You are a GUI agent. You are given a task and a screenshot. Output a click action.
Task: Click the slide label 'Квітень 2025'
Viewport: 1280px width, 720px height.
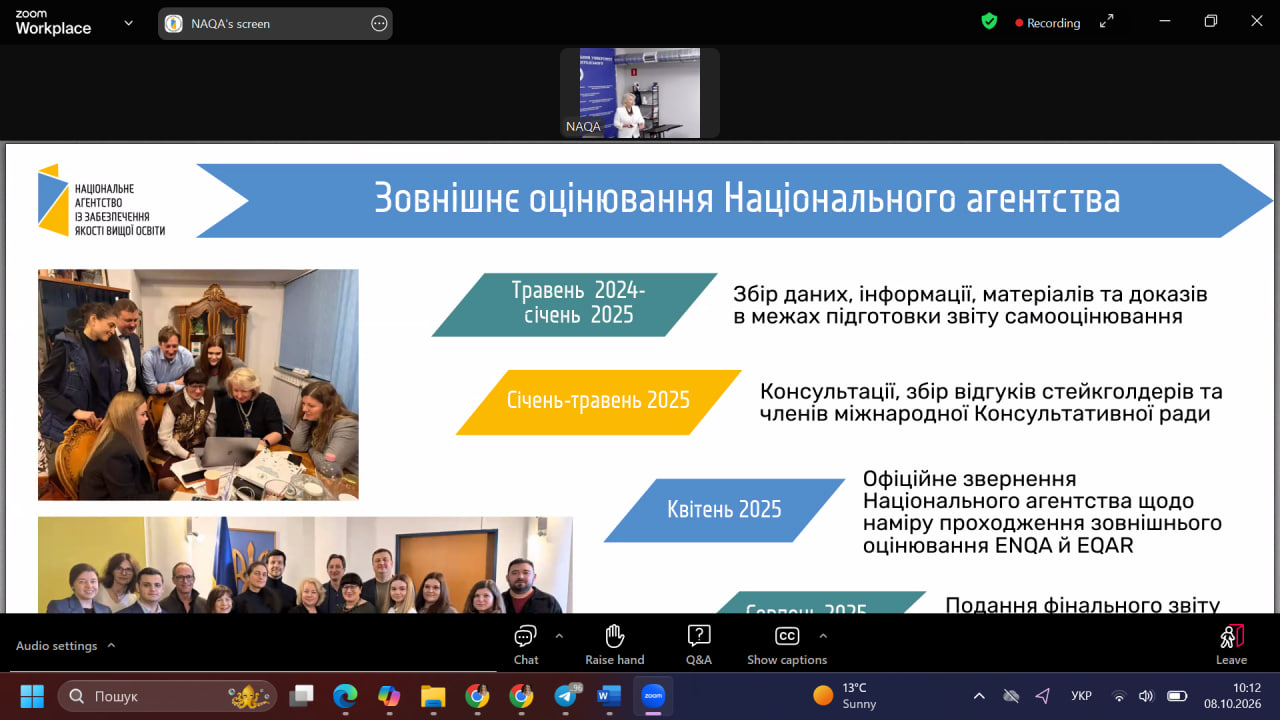724,510
